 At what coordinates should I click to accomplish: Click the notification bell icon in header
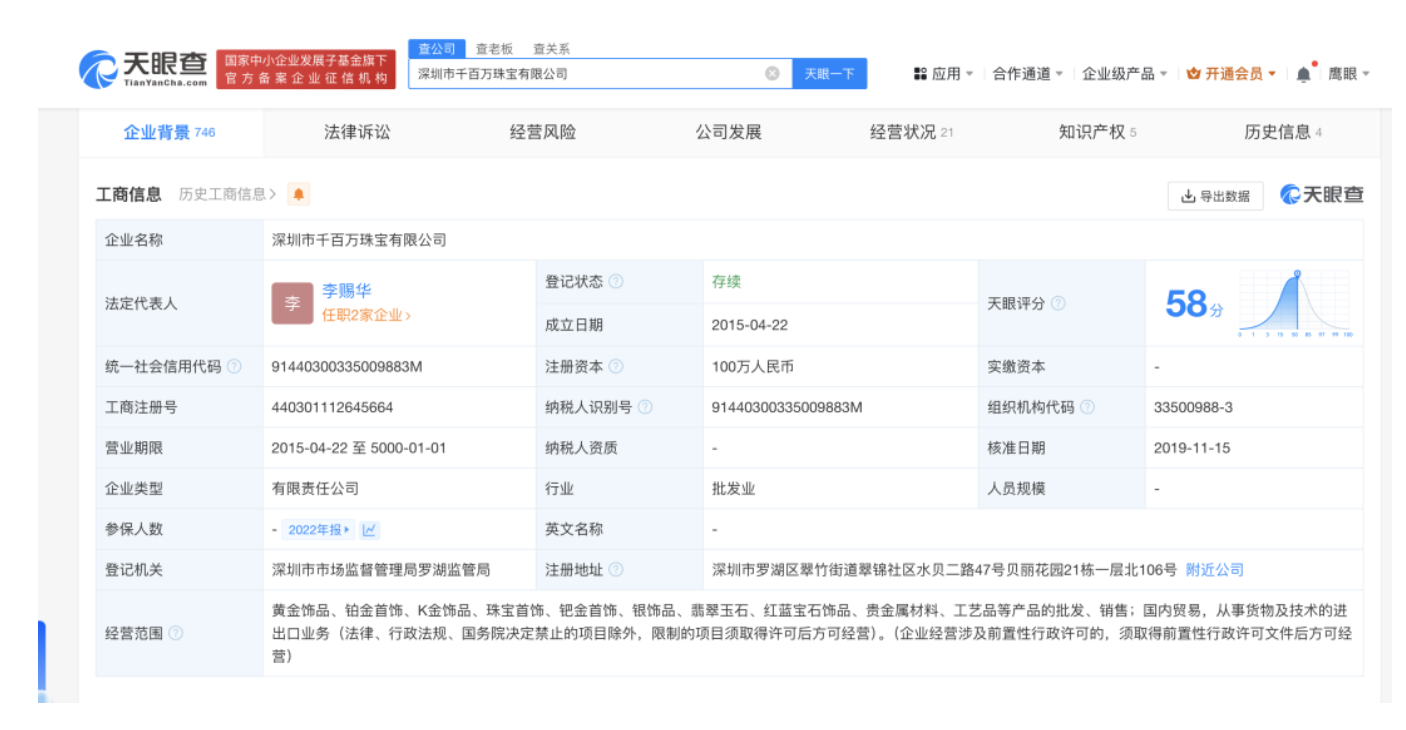coord(1303,74)
